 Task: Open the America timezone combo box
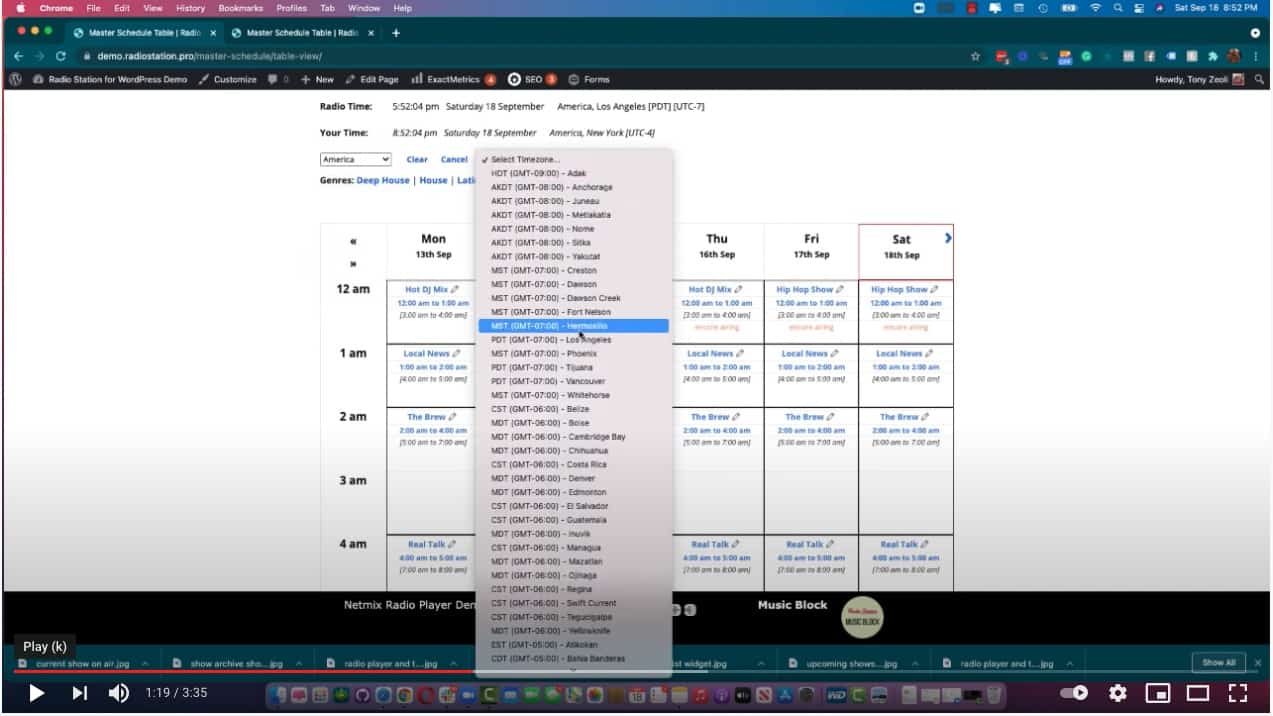tap(355, 159)
